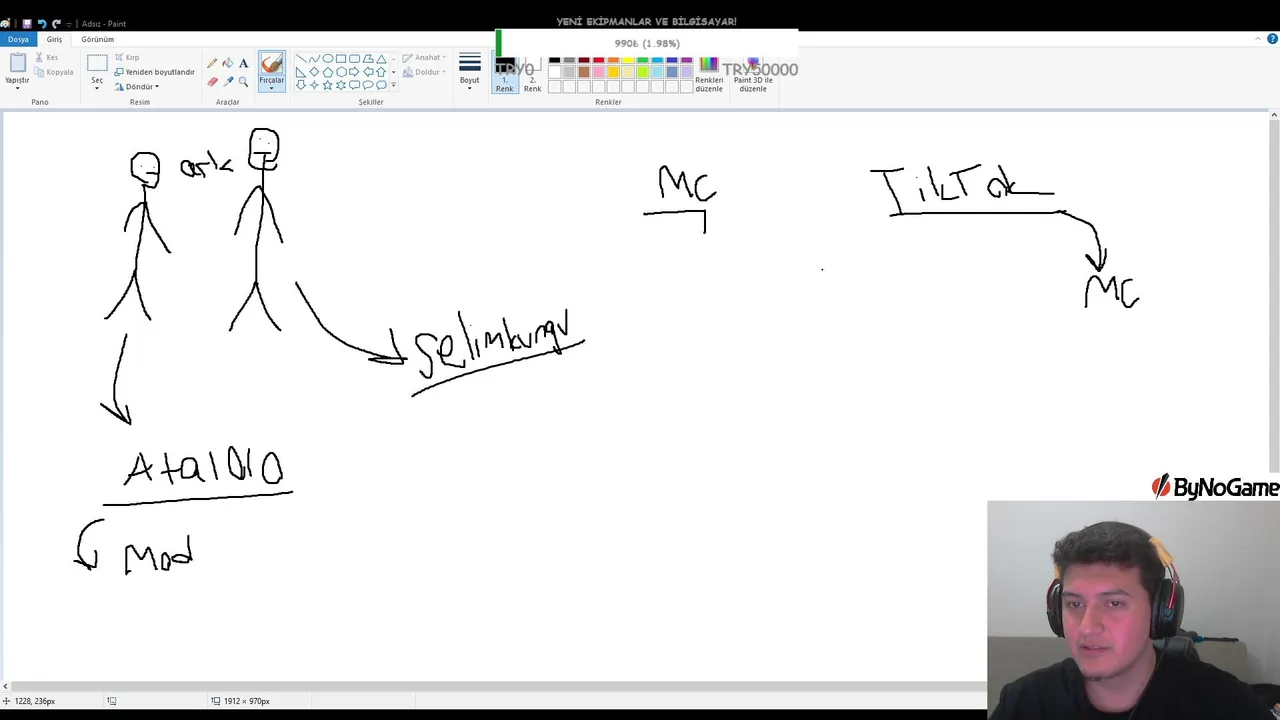Choose the Rounded rectangle shape
This screenshot has width=1280, height=720.
pyautogui.click(x=354, y=59)
